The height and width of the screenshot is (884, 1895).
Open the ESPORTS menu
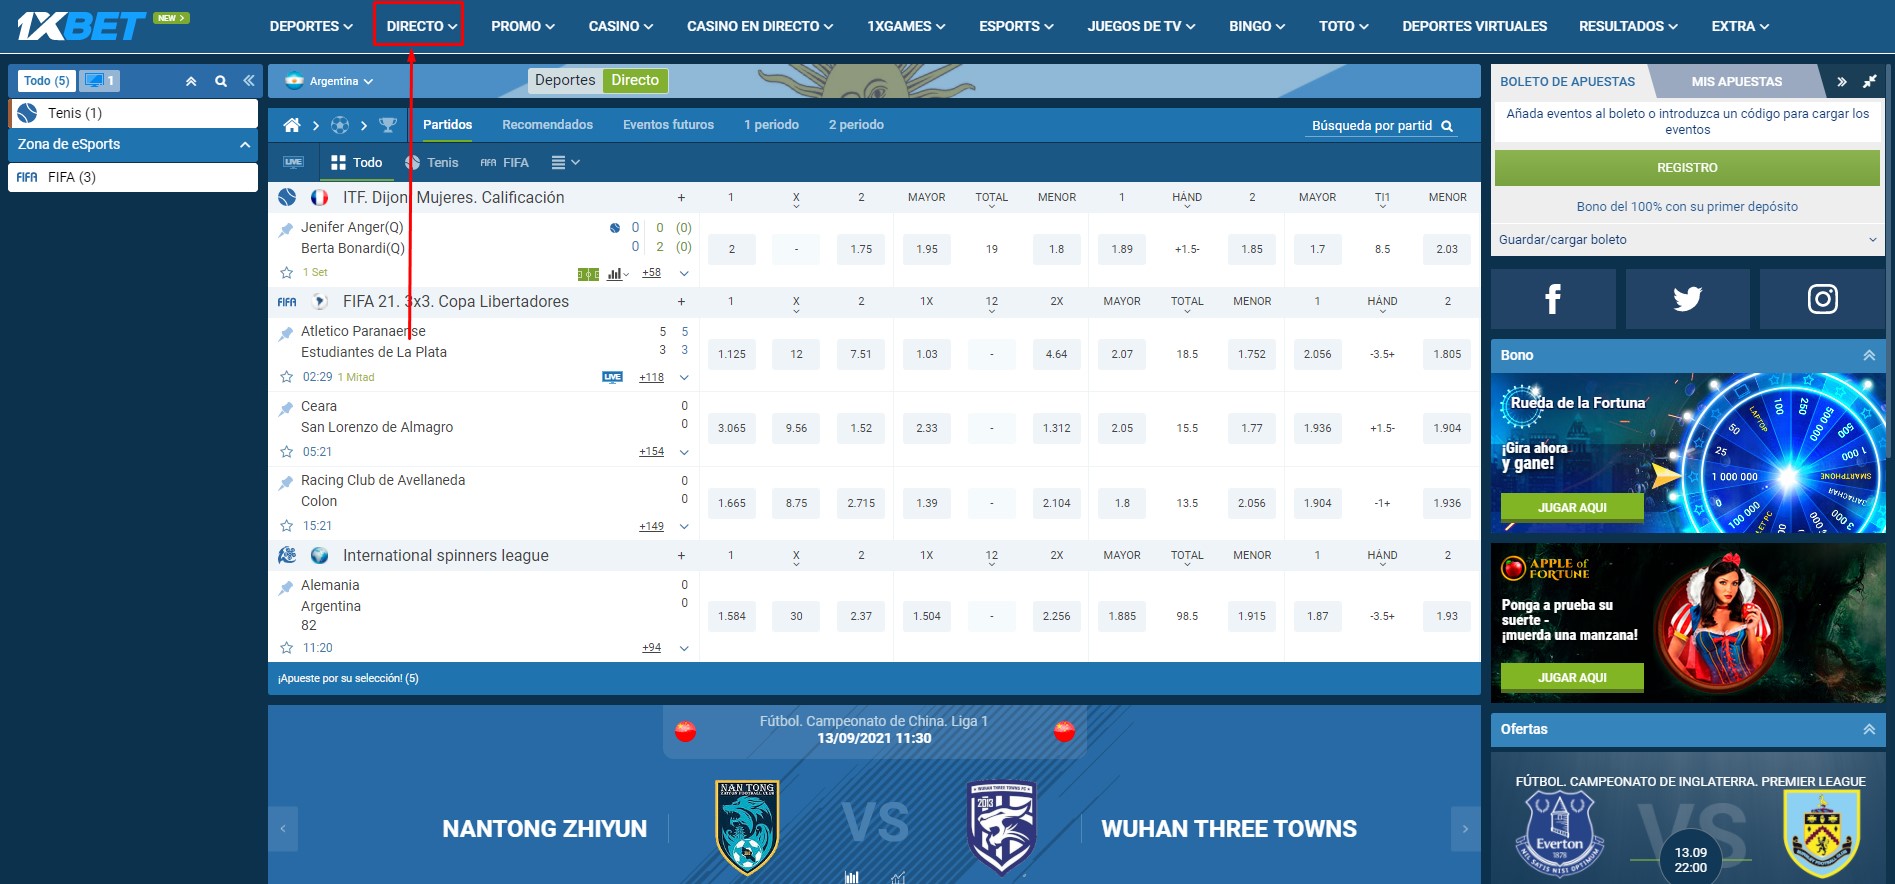pos(1016,26)
